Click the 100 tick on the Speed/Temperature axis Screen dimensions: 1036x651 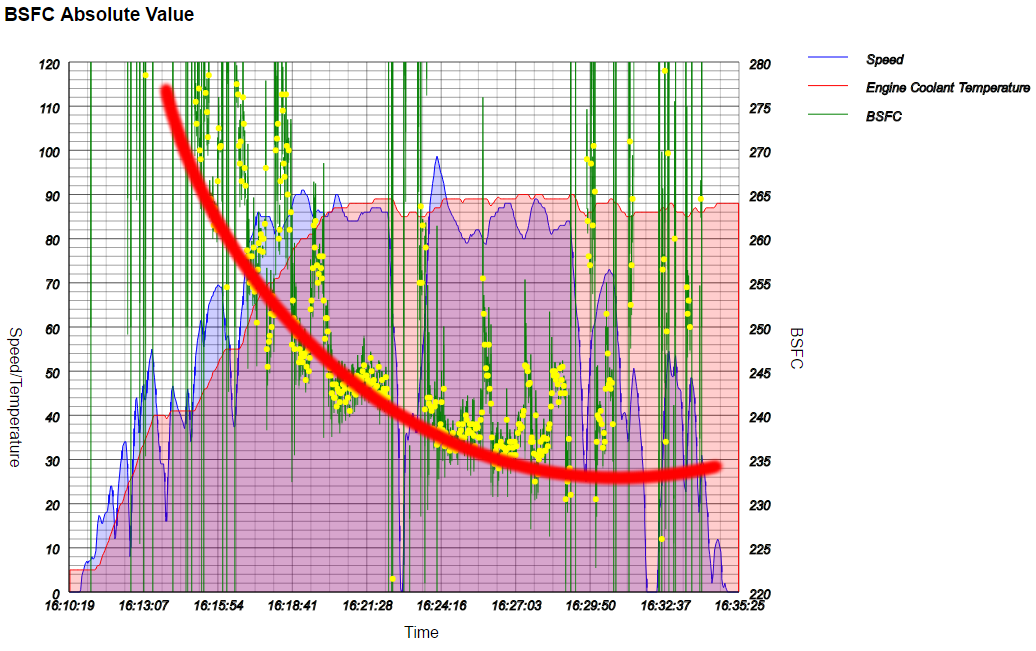[50, 152]
